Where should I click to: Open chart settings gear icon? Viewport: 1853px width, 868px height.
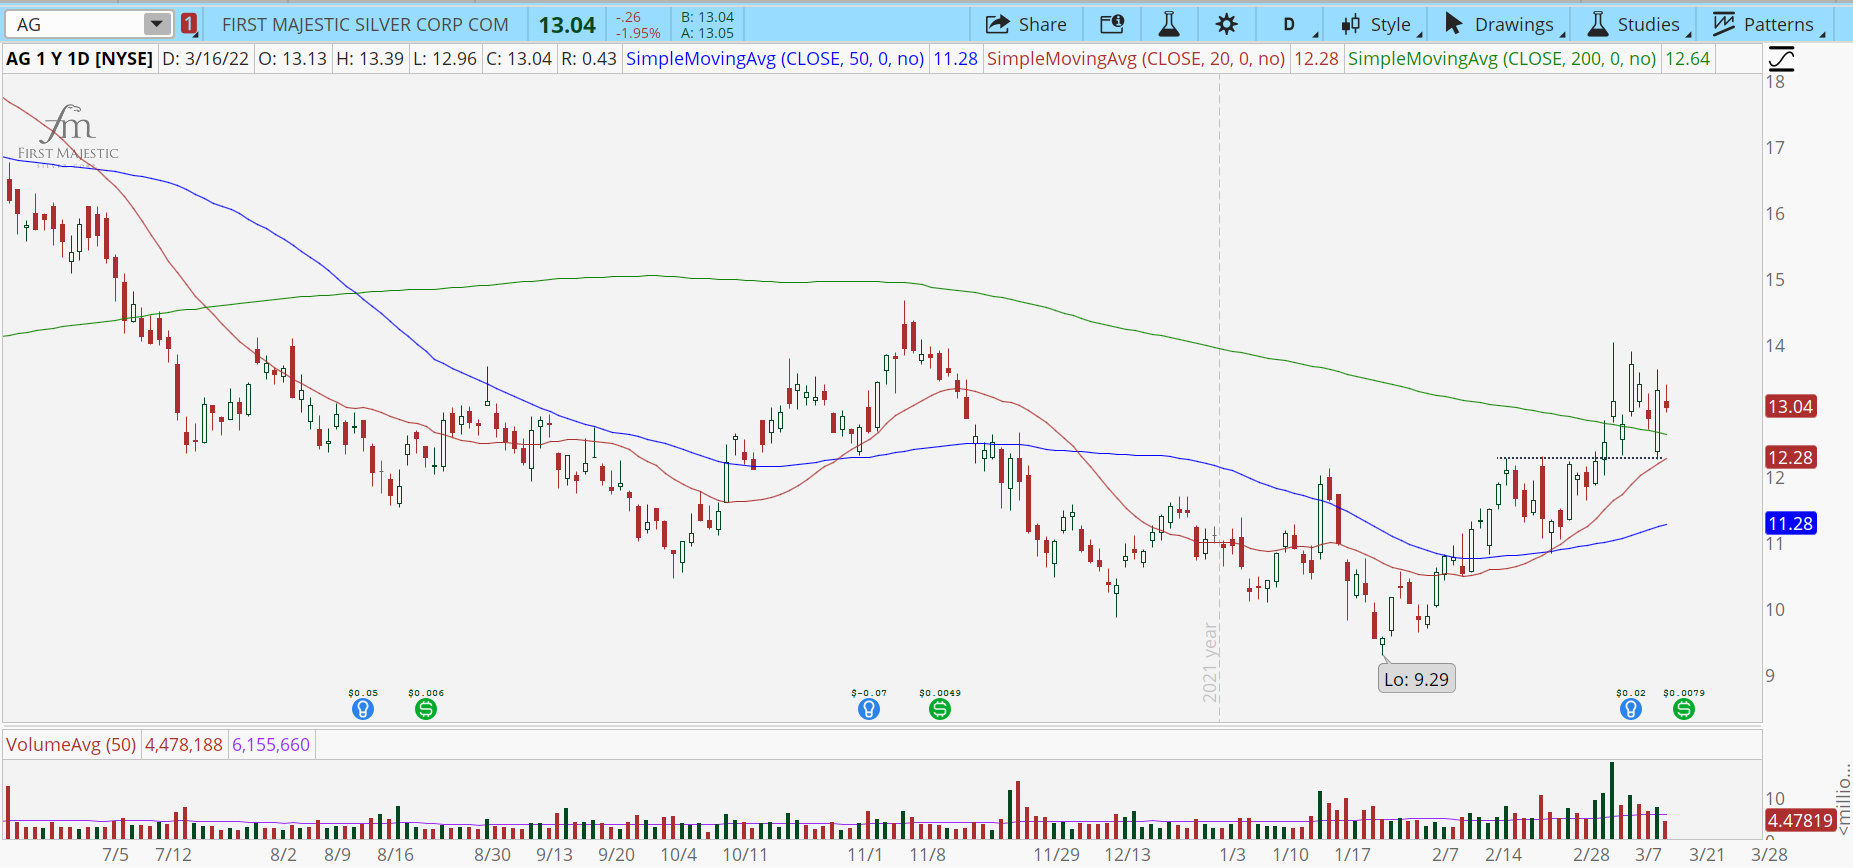pos(1227,24)
